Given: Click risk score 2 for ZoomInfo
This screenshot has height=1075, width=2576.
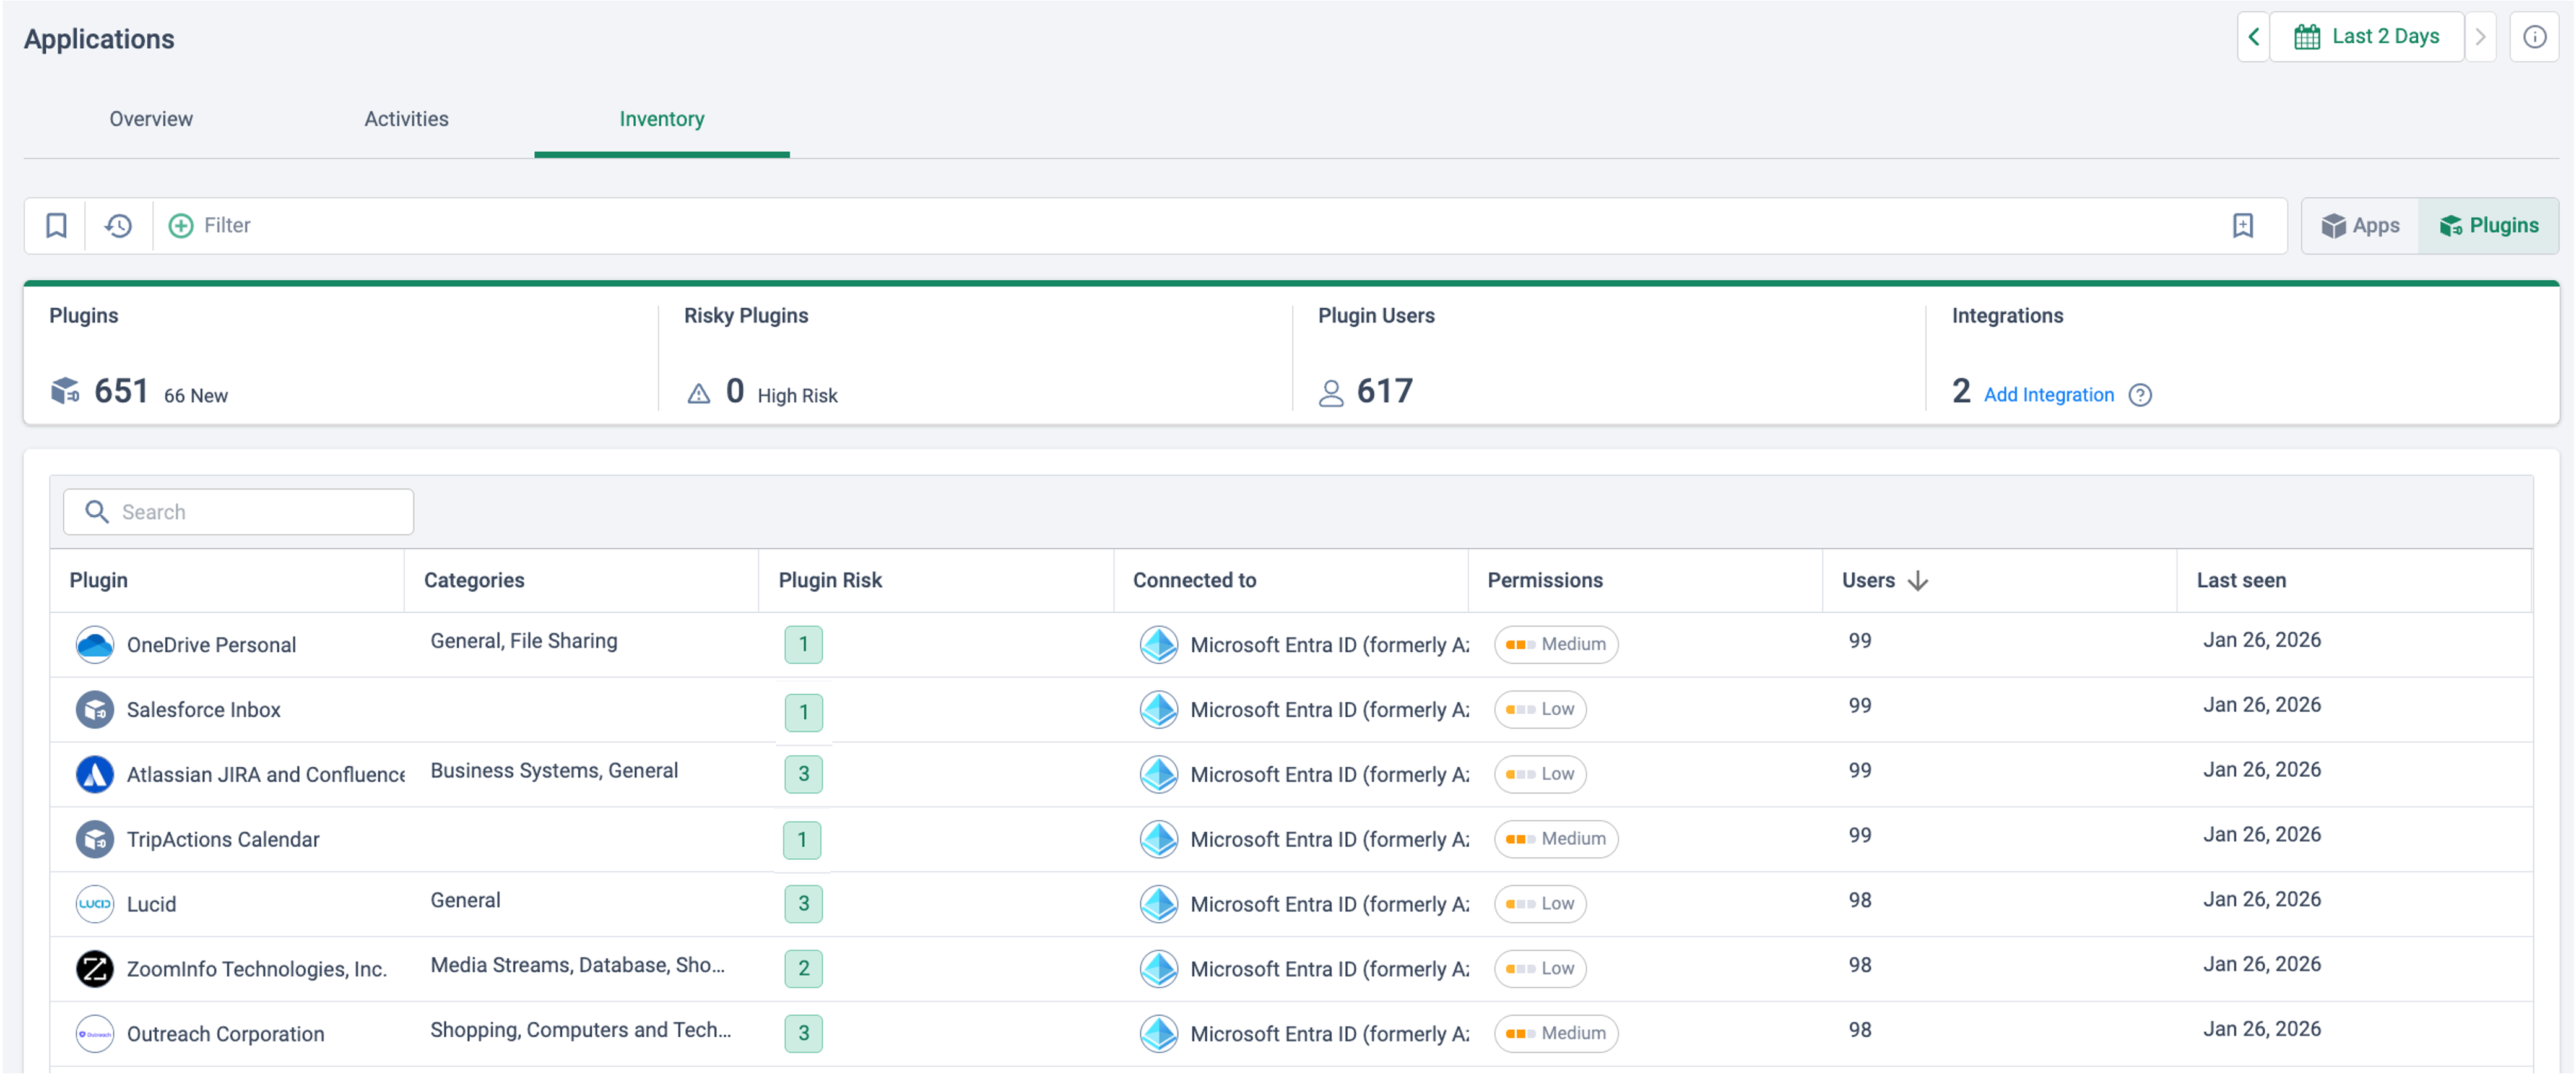Looking at the screenshot, I should pyautogui.click(x=803, y=969).
